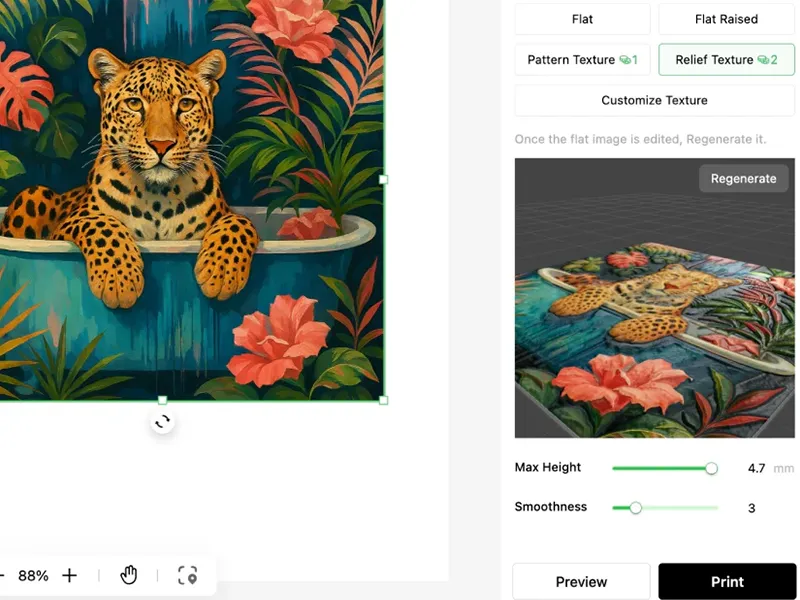Open the Customize Texture option
The height and width of the screenshot is (600, 800).
[x=654, y=100]
